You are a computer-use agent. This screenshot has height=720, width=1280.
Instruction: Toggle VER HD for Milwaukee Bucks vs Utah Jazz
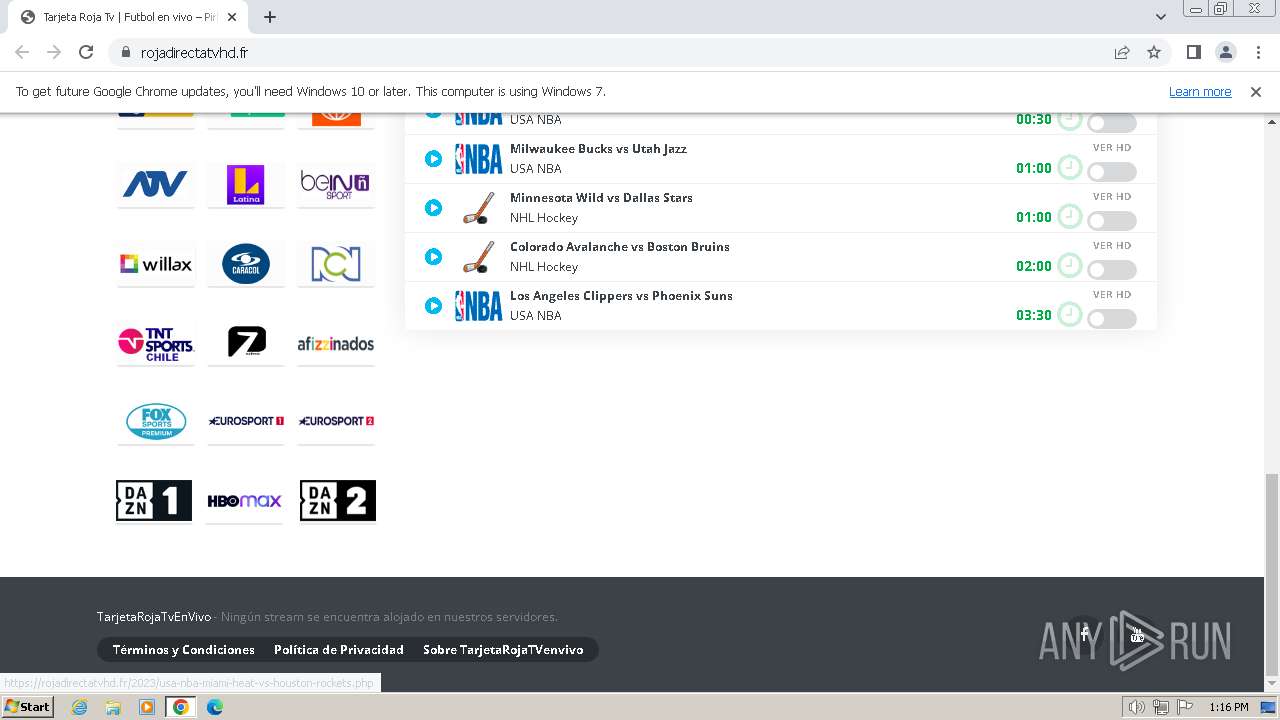coord(1112,172)
